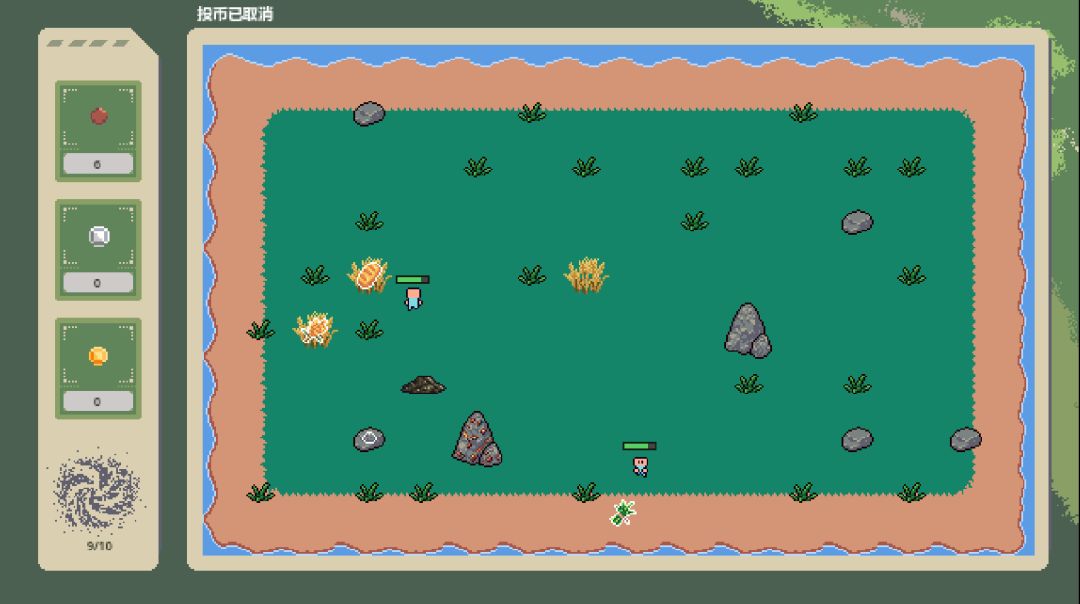Click the small rock on the top grass edge
Viewport: 1080px width, 604px height.
pos(369,114)
